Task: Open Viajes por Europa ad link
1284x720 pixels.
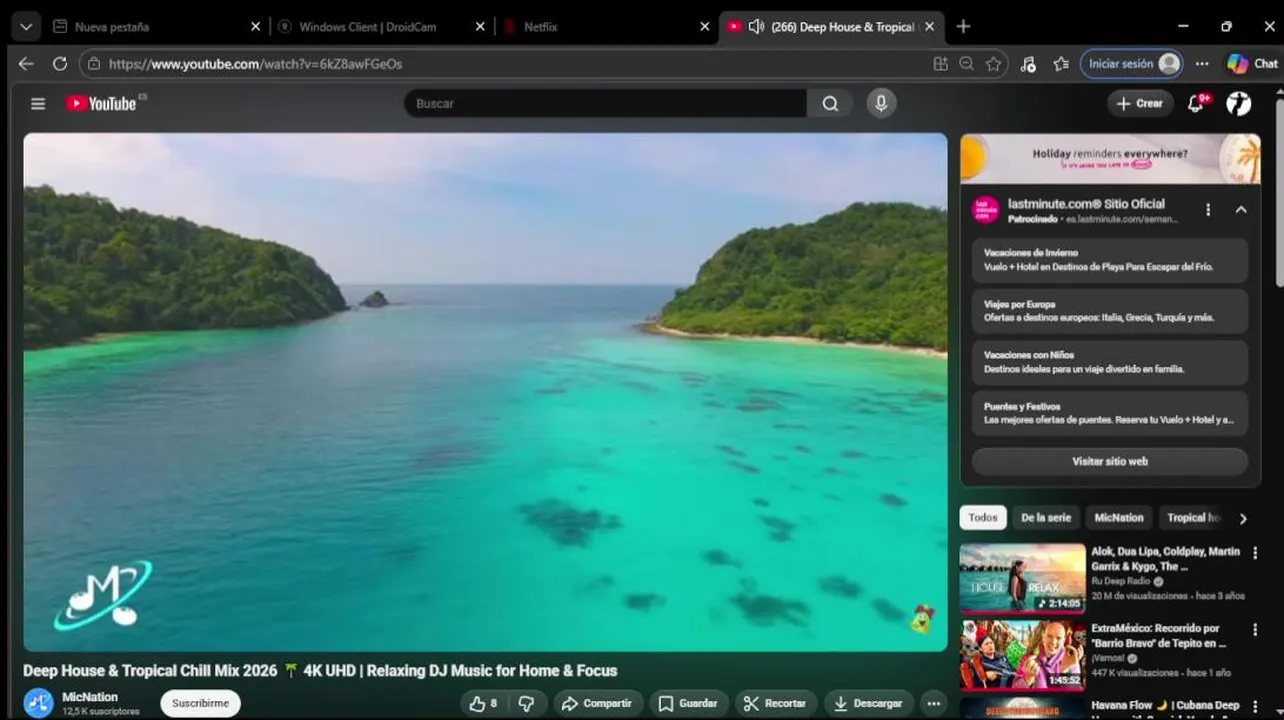Action: (x=1110, y=311)
